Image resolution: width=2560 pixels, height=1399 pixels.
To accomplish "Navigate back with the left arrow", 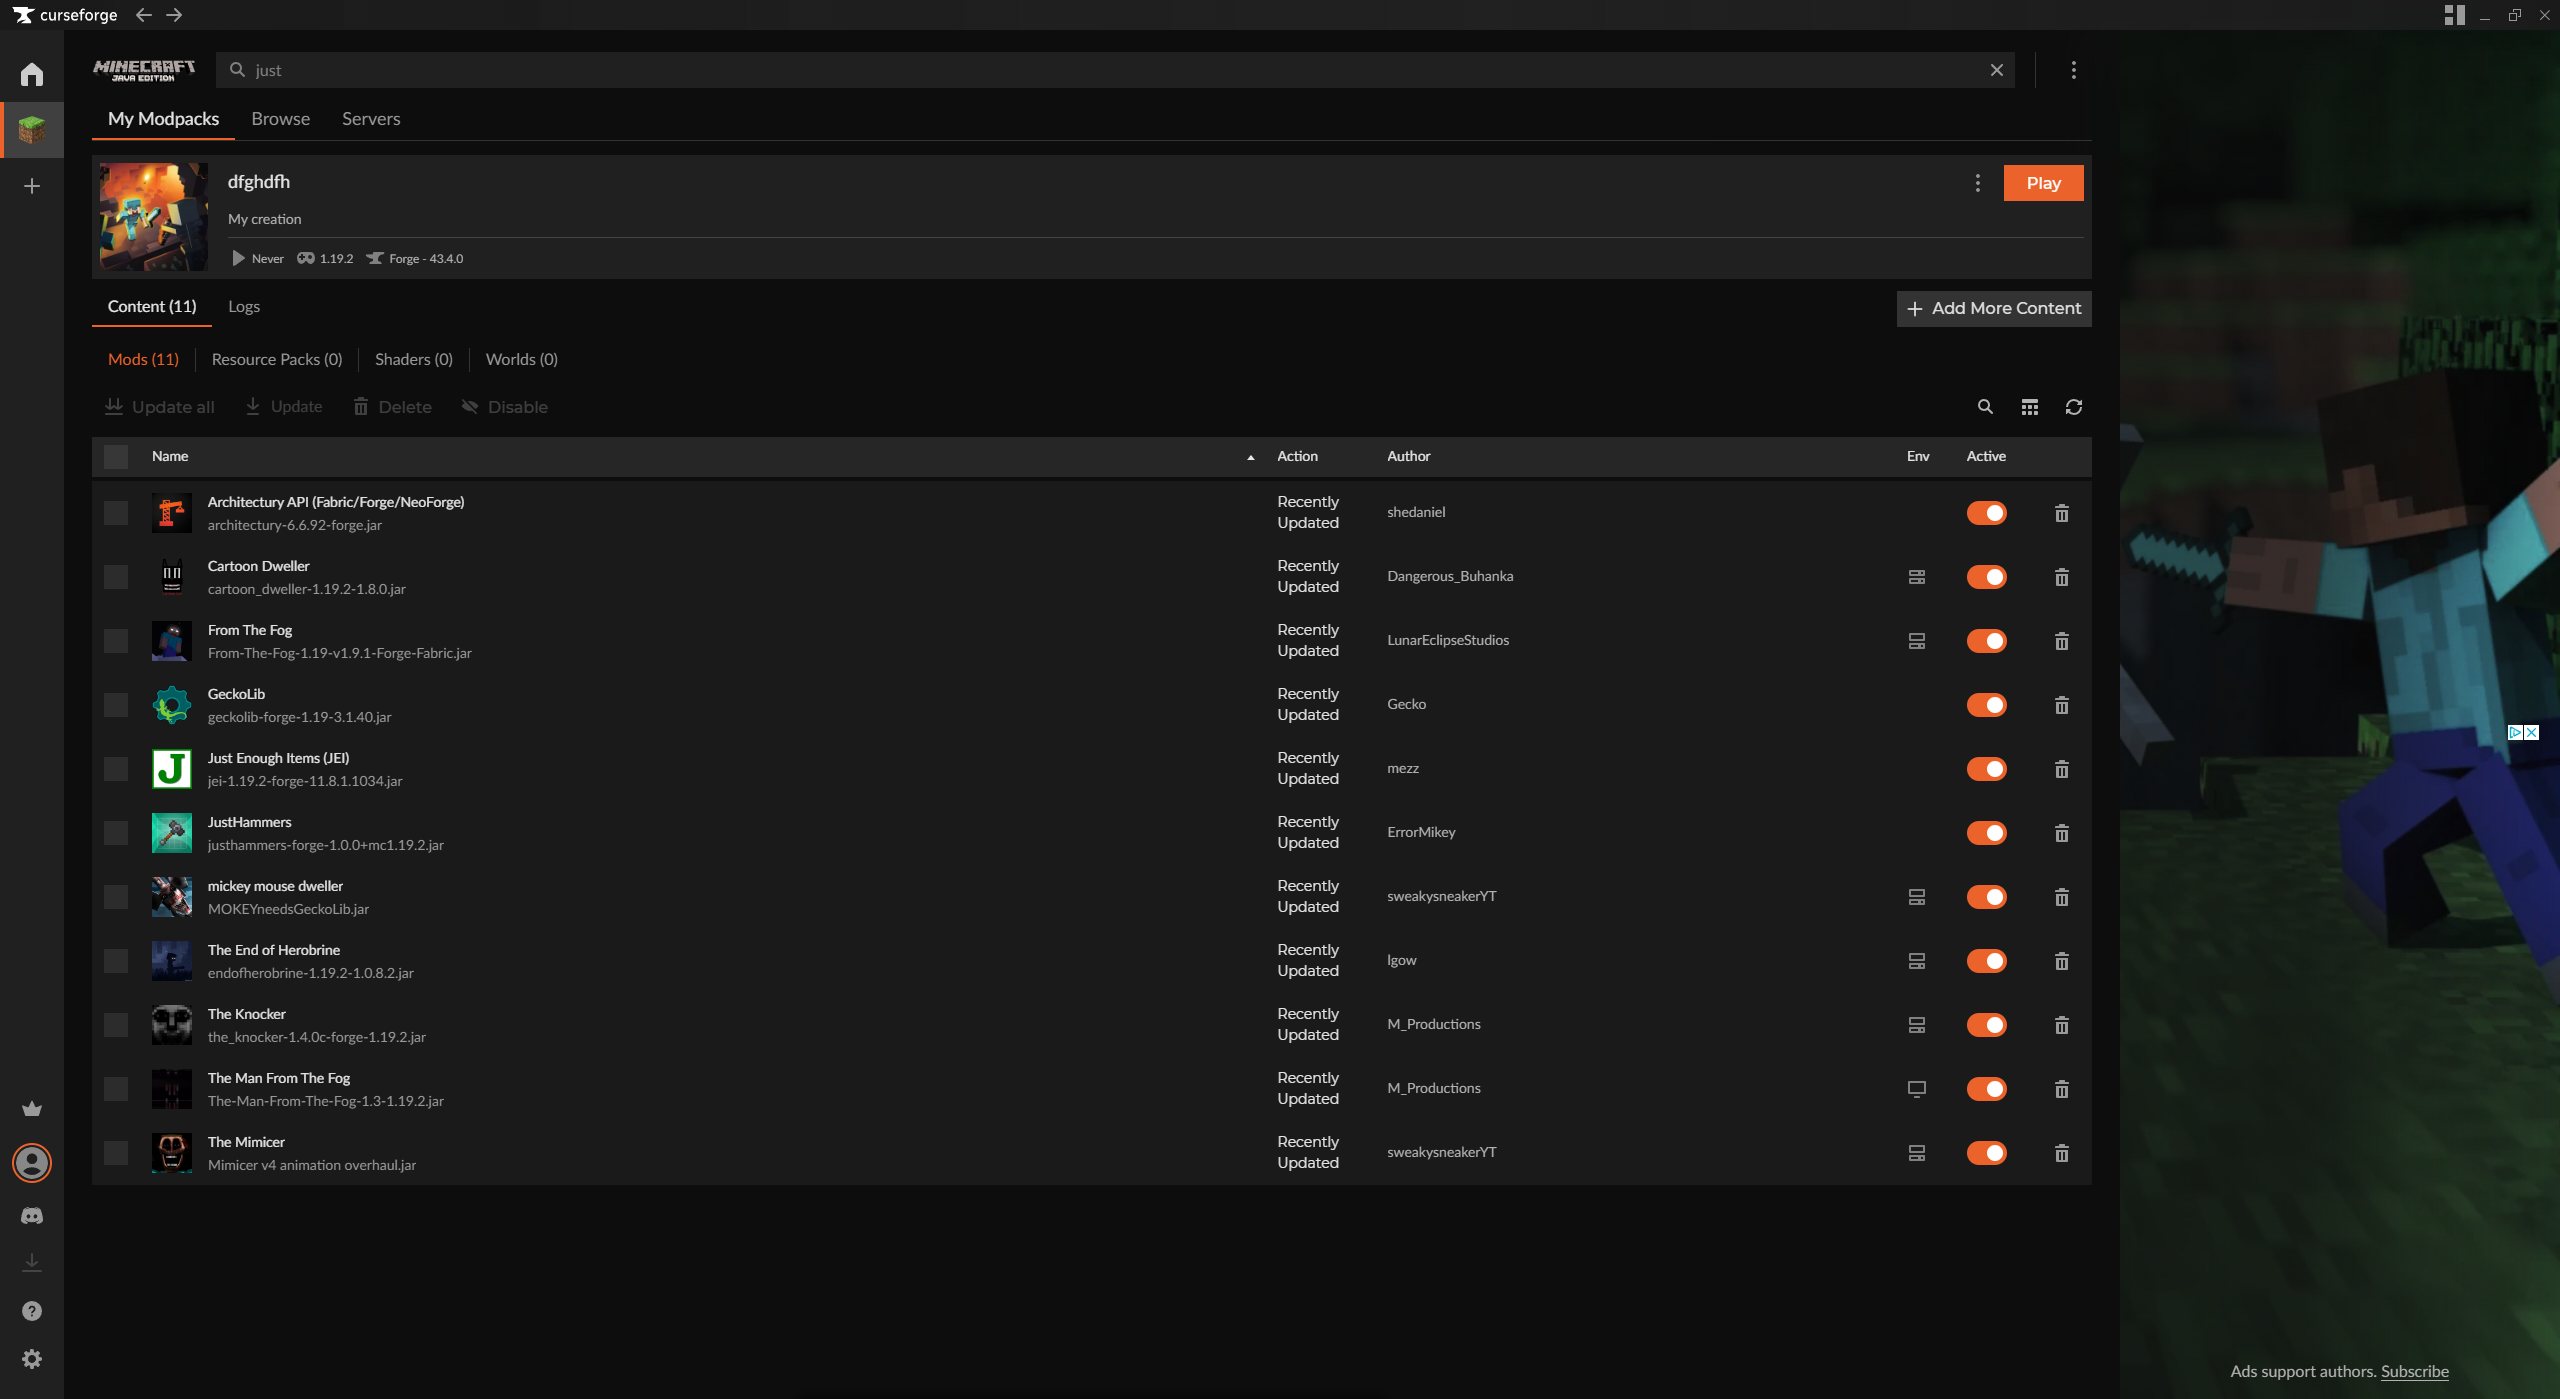I will (x=144, y=15).
